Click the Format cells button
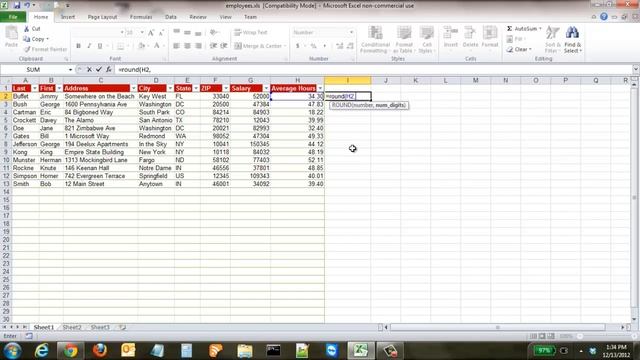 tap(490, 37)
